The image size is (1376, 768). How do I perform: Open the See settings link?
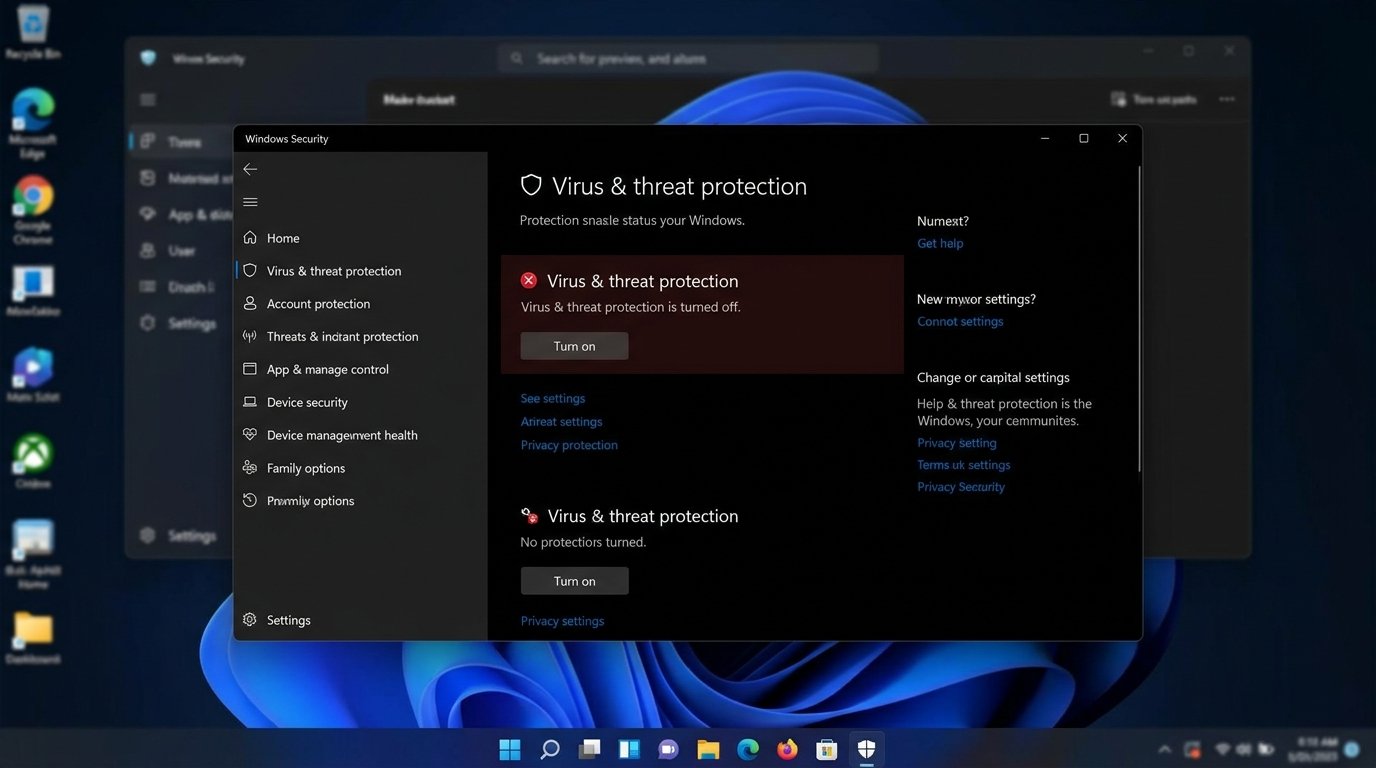553,398
